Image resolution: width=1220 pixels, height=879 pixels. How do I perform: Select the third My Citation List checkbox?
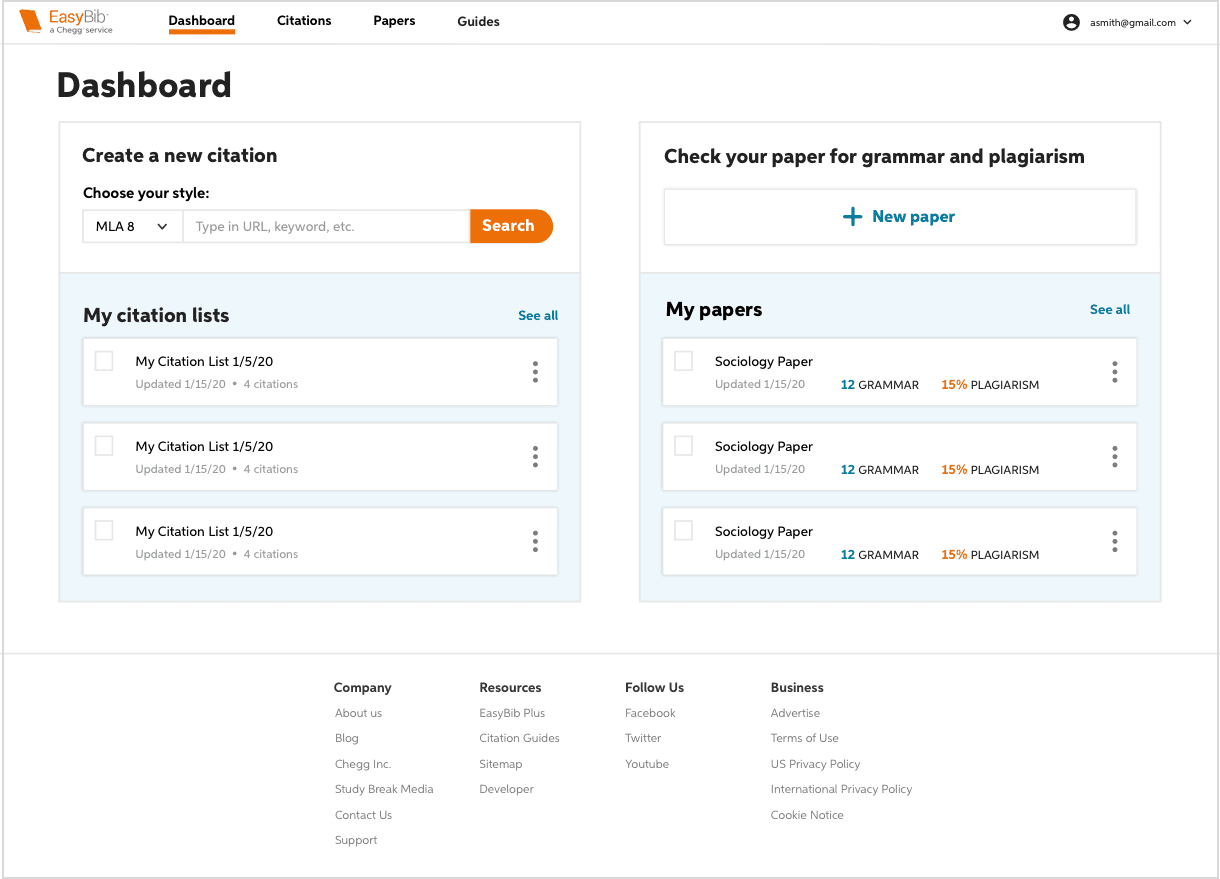click(x=104, y=531)
